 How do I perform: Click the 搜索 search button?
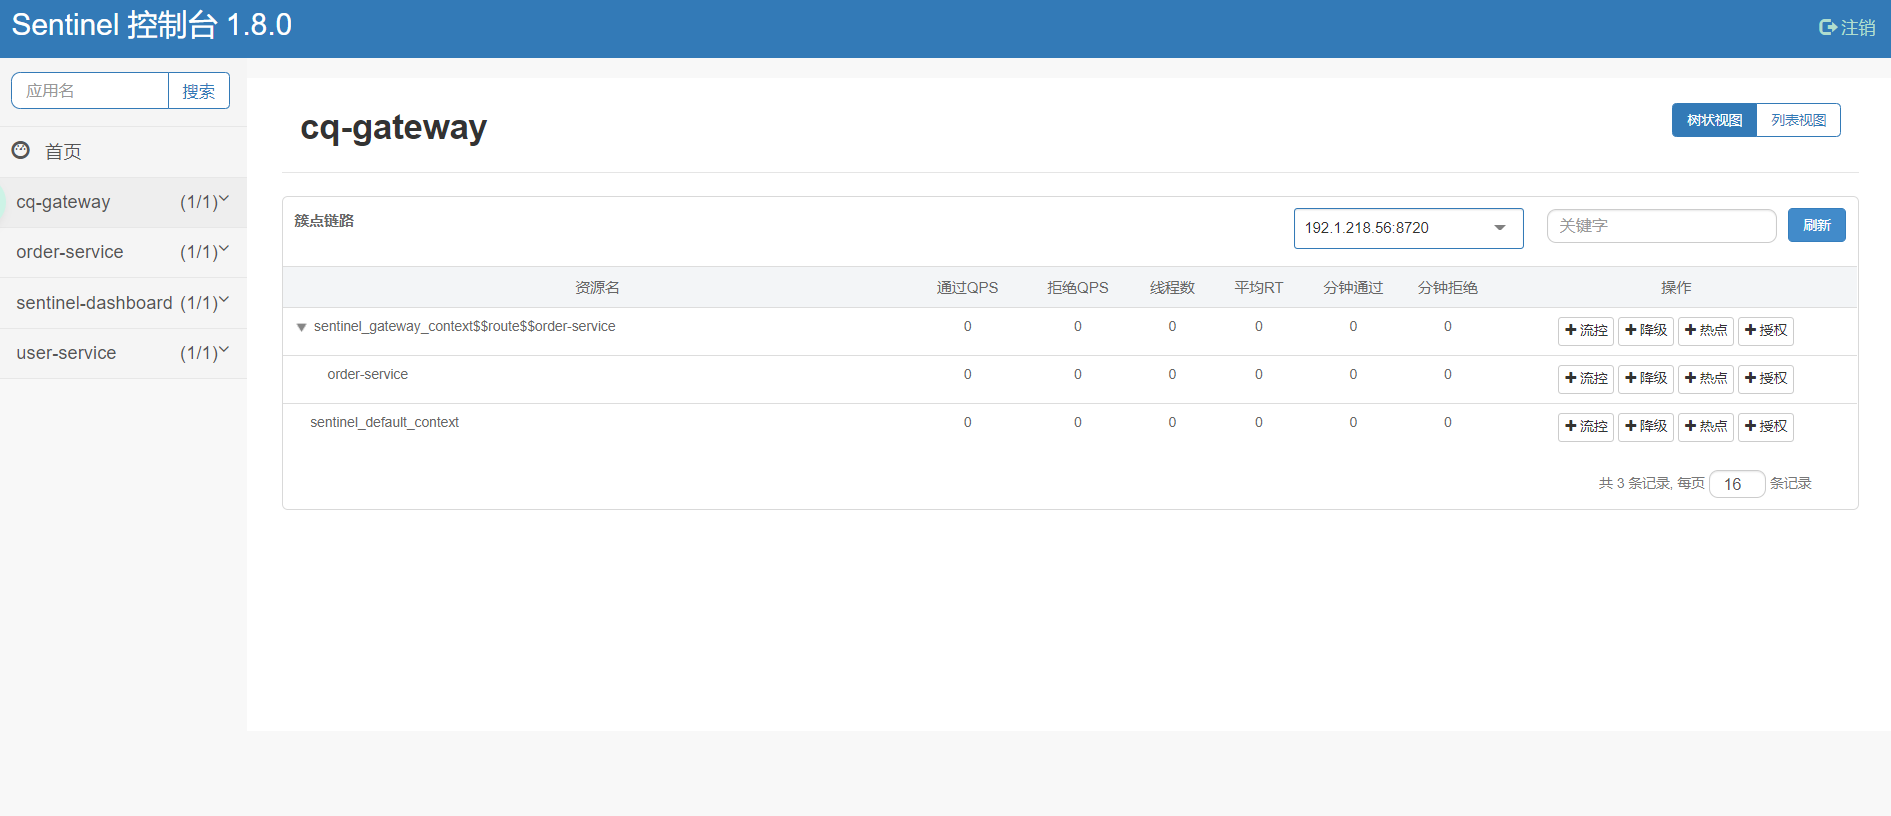coord(198,91)
